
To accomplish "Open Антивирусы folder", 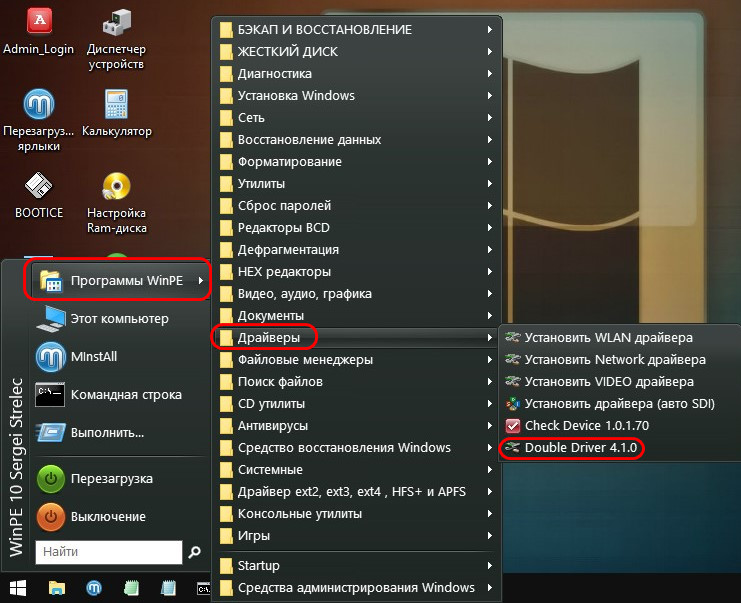I will click(357, 426).
